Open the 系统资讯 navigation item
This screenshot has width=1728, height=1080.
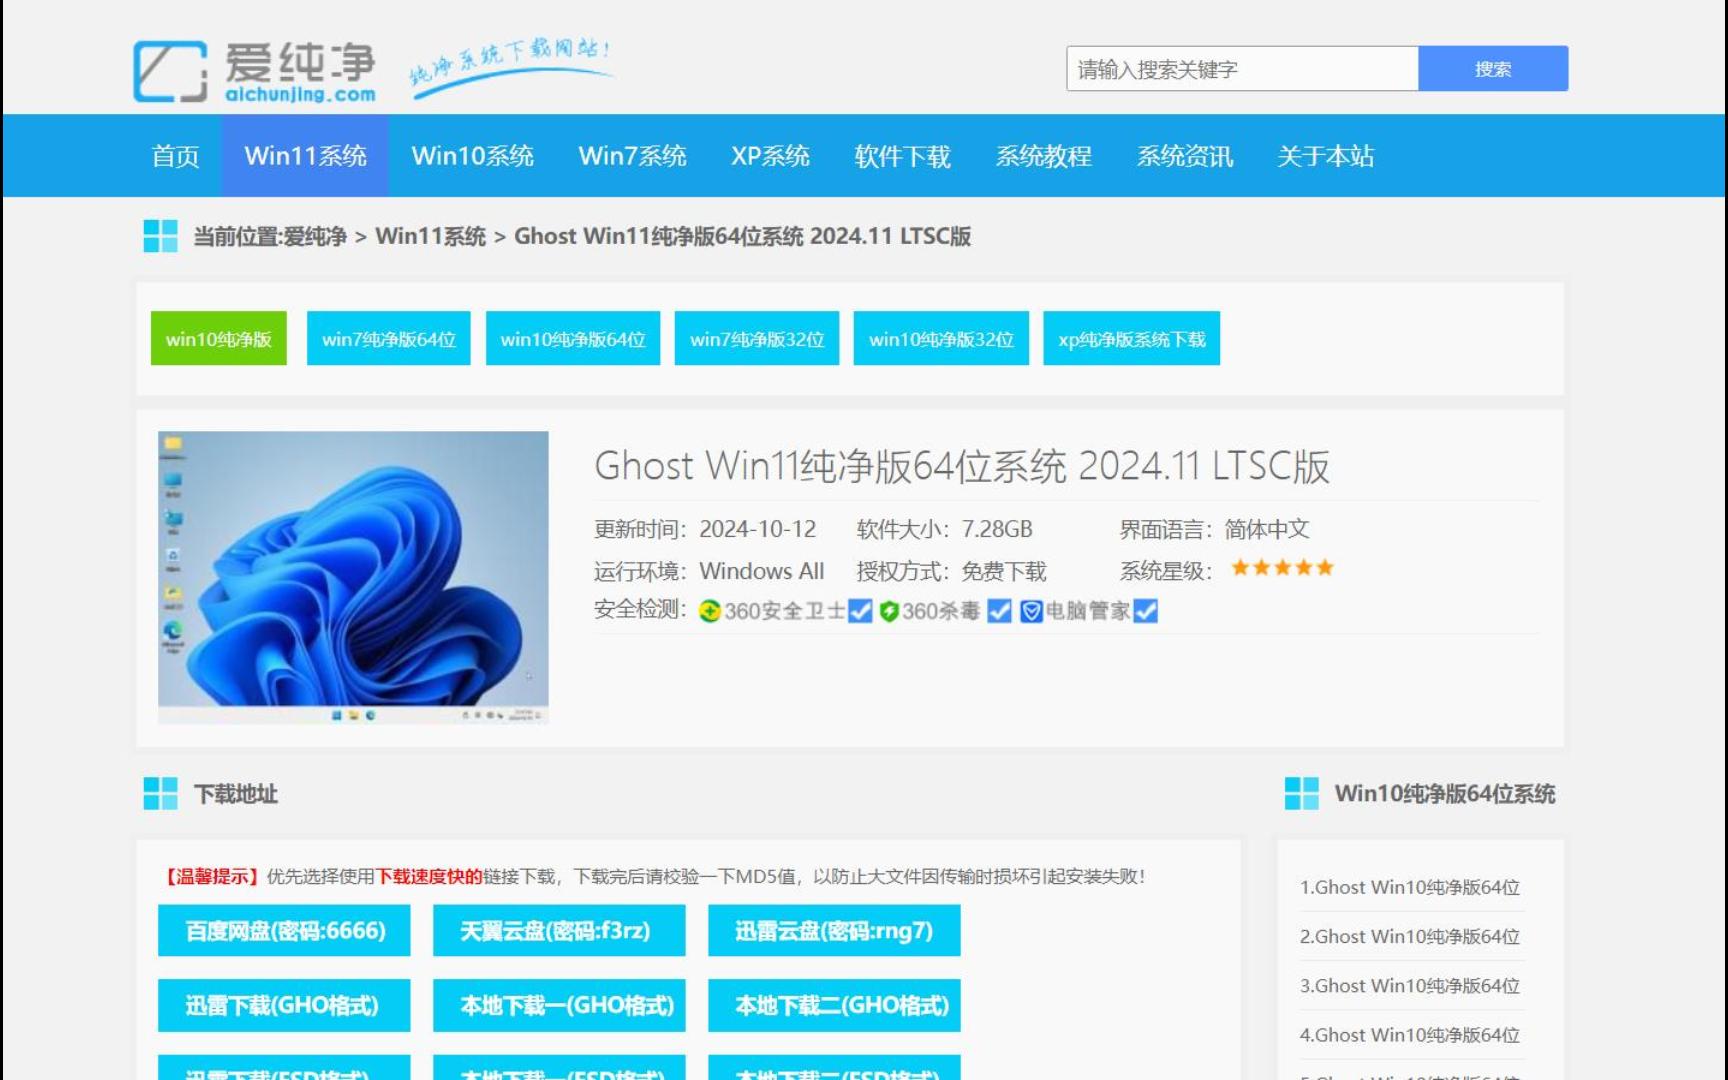pyautogui.click(x=1184, y=156)
